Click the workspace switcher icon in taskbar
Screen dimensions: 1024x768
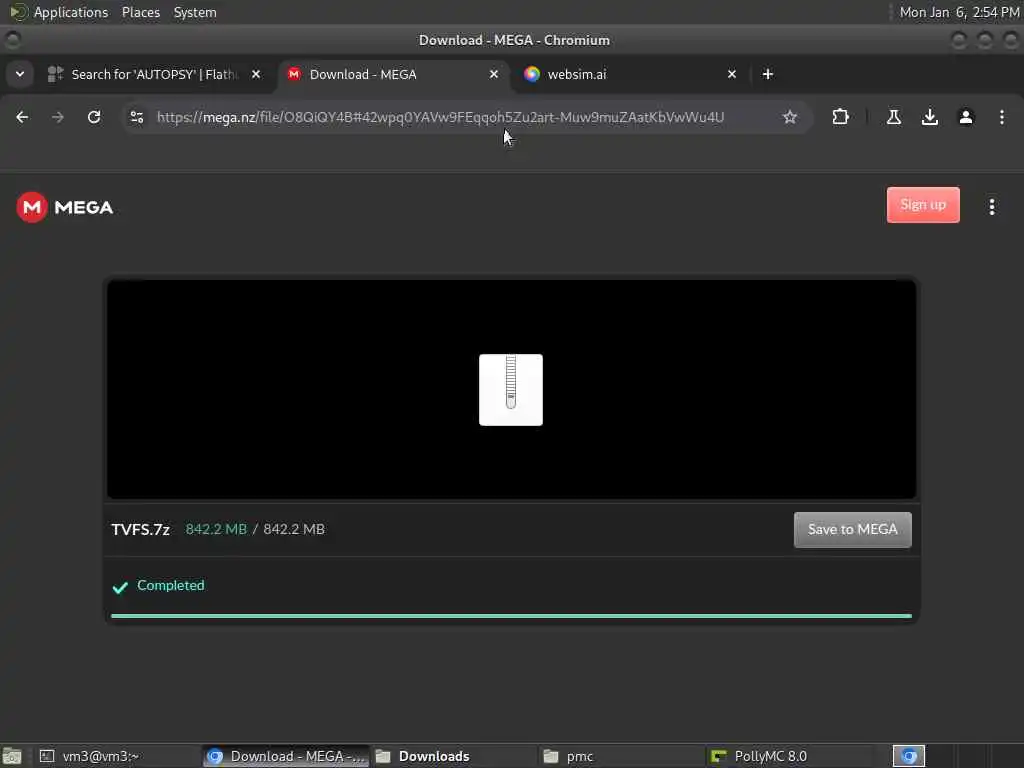pyautogui.click(x=909, y=756)
